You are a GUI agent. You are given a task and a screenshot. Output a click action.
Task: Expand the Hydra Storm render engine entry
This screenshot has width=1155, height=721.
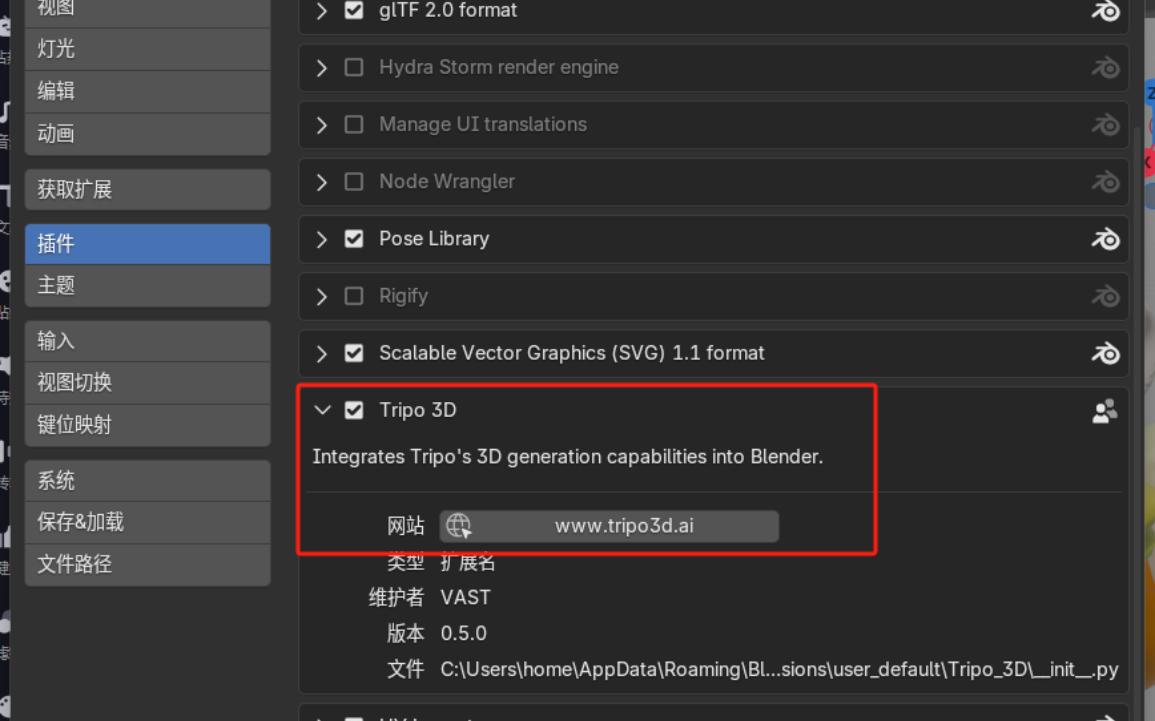(322, 67)
